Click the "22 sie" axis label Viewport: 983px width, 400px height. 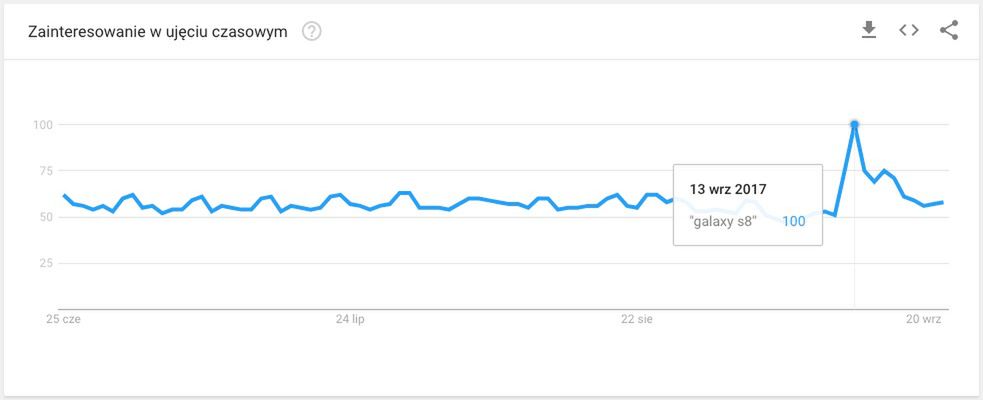coord(637,319)
